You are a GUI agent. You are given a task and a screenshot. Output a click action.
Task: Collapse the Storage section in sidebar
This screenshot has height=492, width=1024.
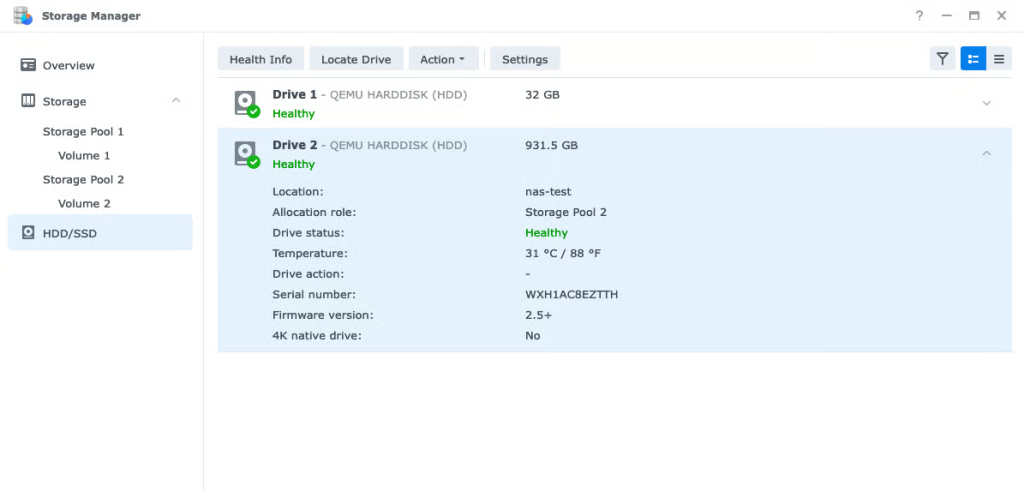tap(176, 100)
